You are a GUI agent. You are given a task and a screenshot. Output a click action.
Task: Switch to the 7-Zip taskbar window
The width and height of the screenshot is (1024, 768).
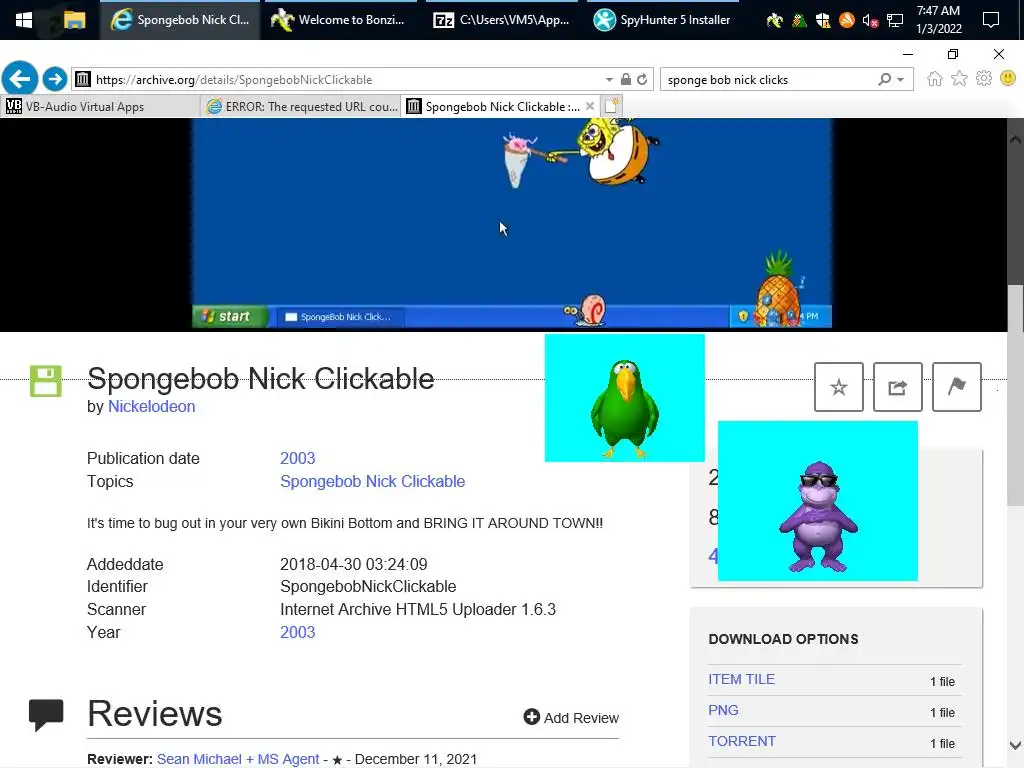[502, 20]
